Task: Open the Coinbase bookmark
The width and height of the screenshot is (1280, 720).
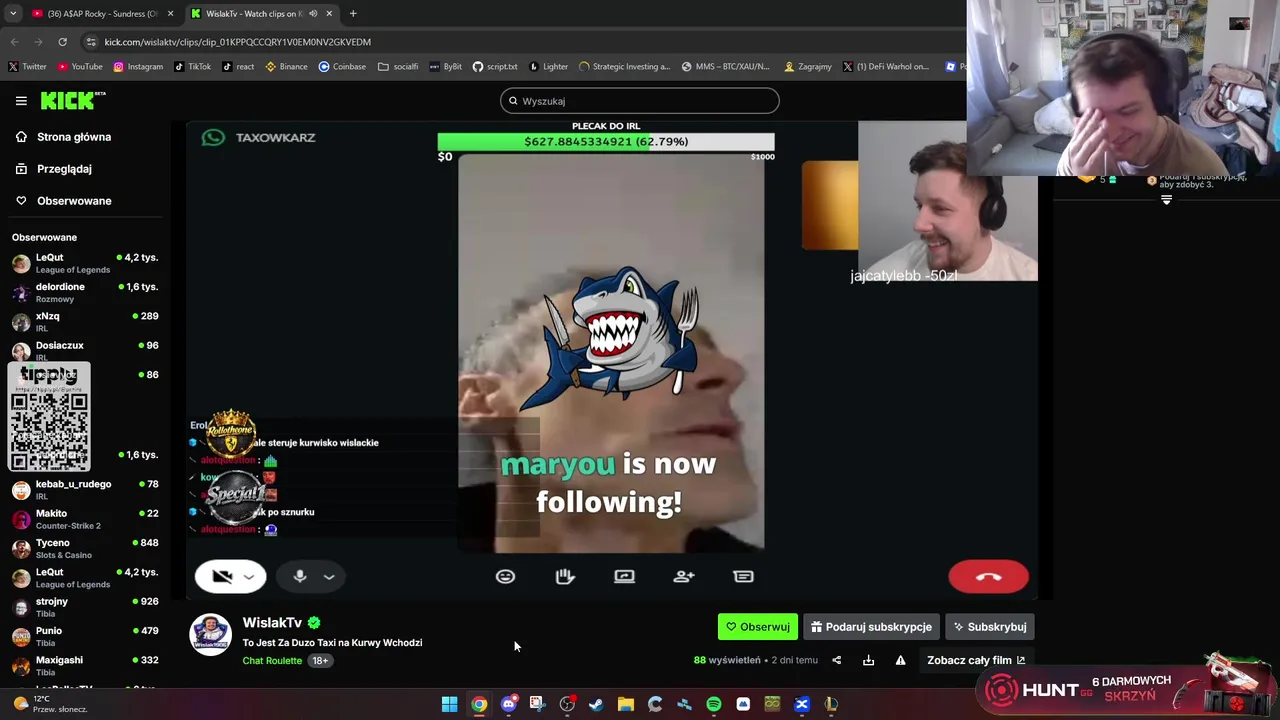Action: (342, 67)
